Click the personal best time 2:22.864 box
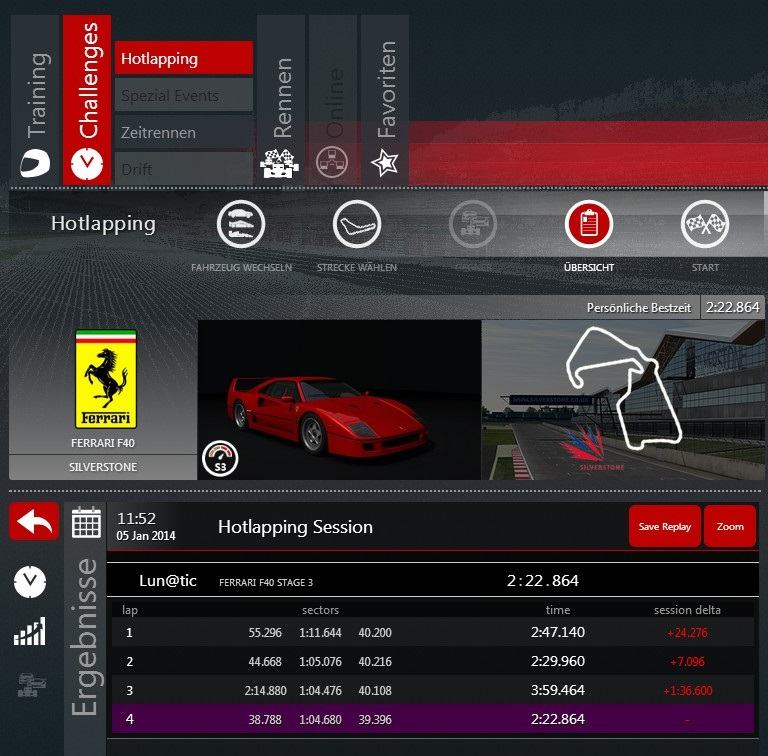This screenshot has width=768, height=756. [732, 307]
